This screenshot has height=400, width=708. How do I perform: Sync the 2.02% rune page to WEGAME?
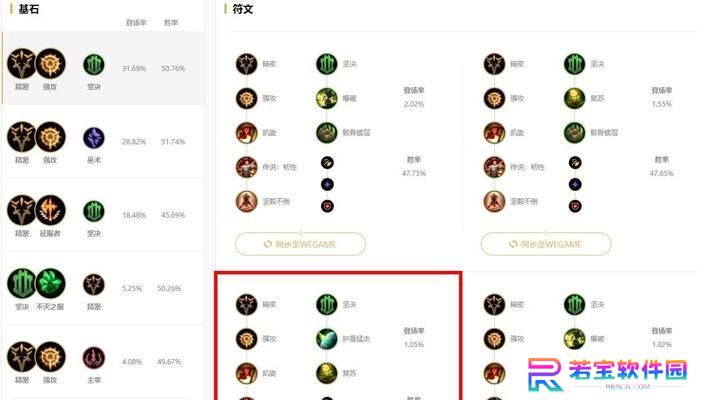point(300,244)
